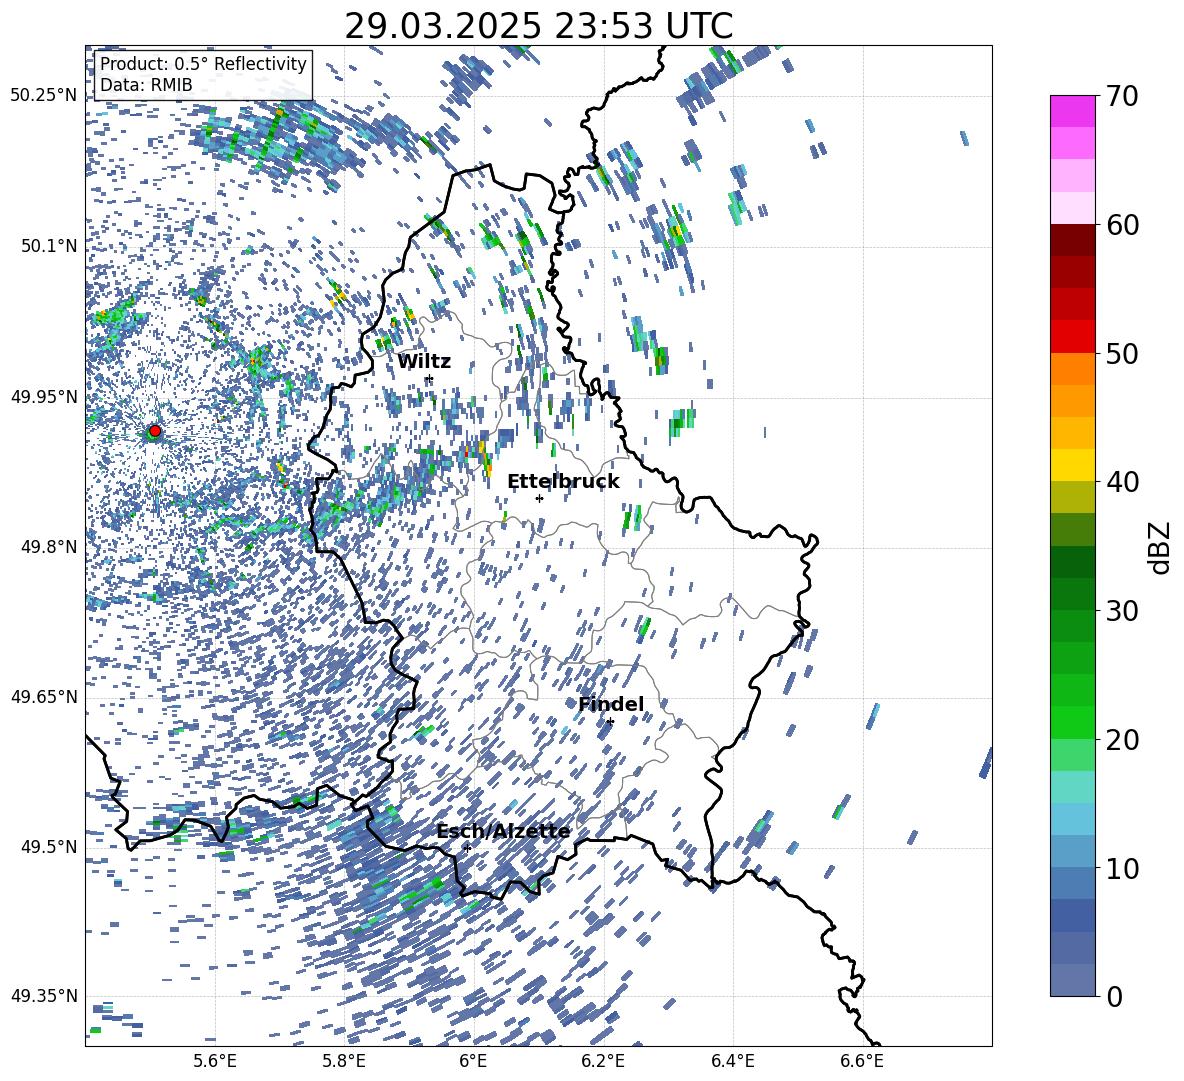Click the Findel station label
Viewport: 1184px width, 1081px height.
point(611,704)
